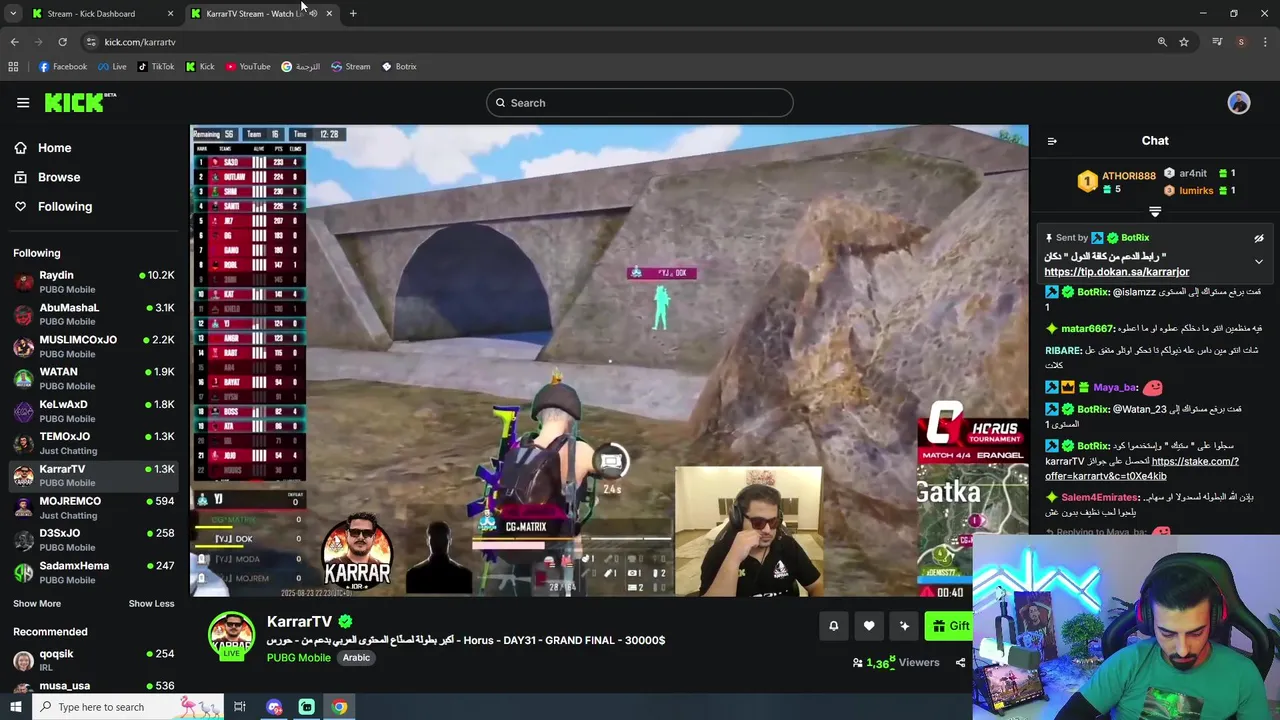Go back with browser back arrow
Screen dimensions: 1280x720
coord(15,42)
